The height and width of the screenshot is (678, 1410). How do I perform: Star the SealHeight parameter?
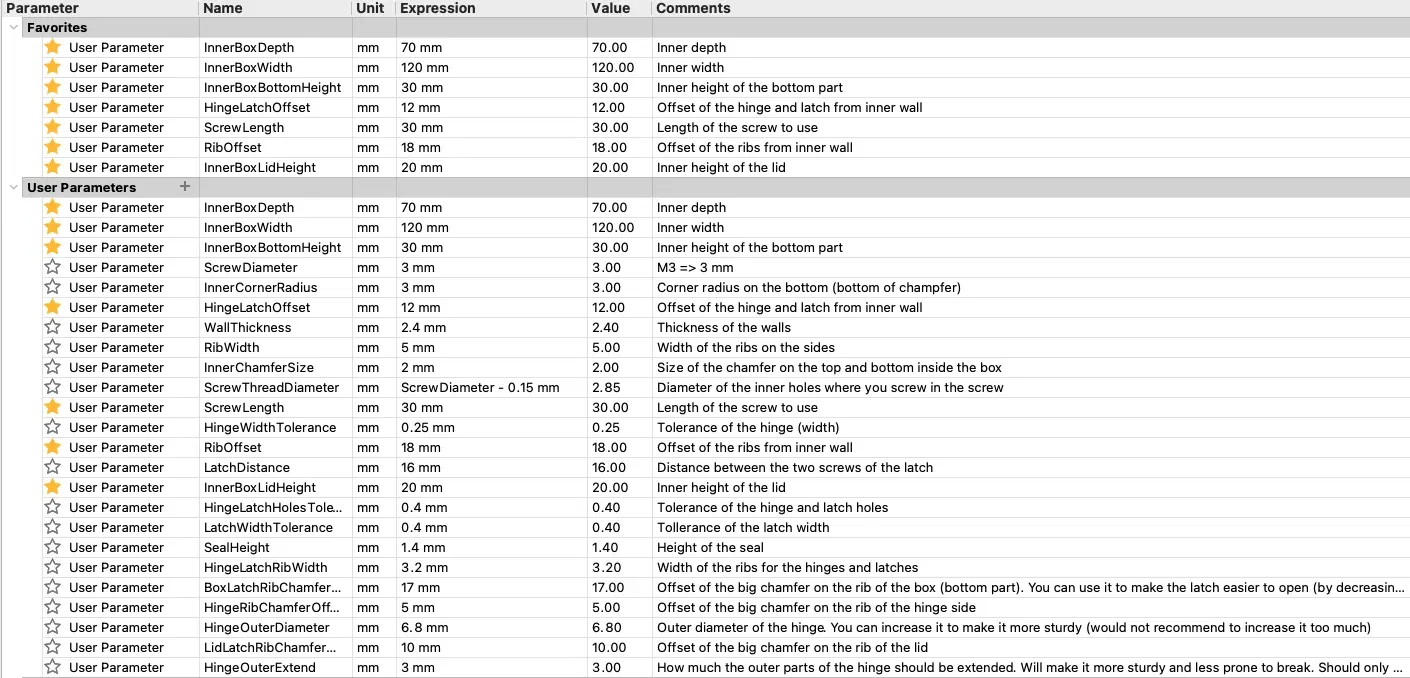[x=53, y=547]
